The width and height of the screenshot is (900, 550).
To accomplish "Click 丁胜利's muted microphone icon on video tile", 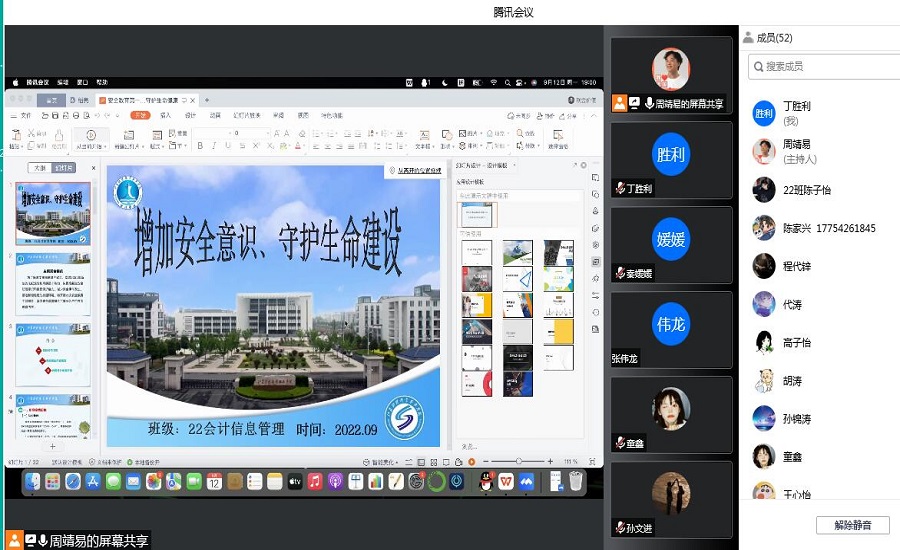I will [x=621, y=188].
